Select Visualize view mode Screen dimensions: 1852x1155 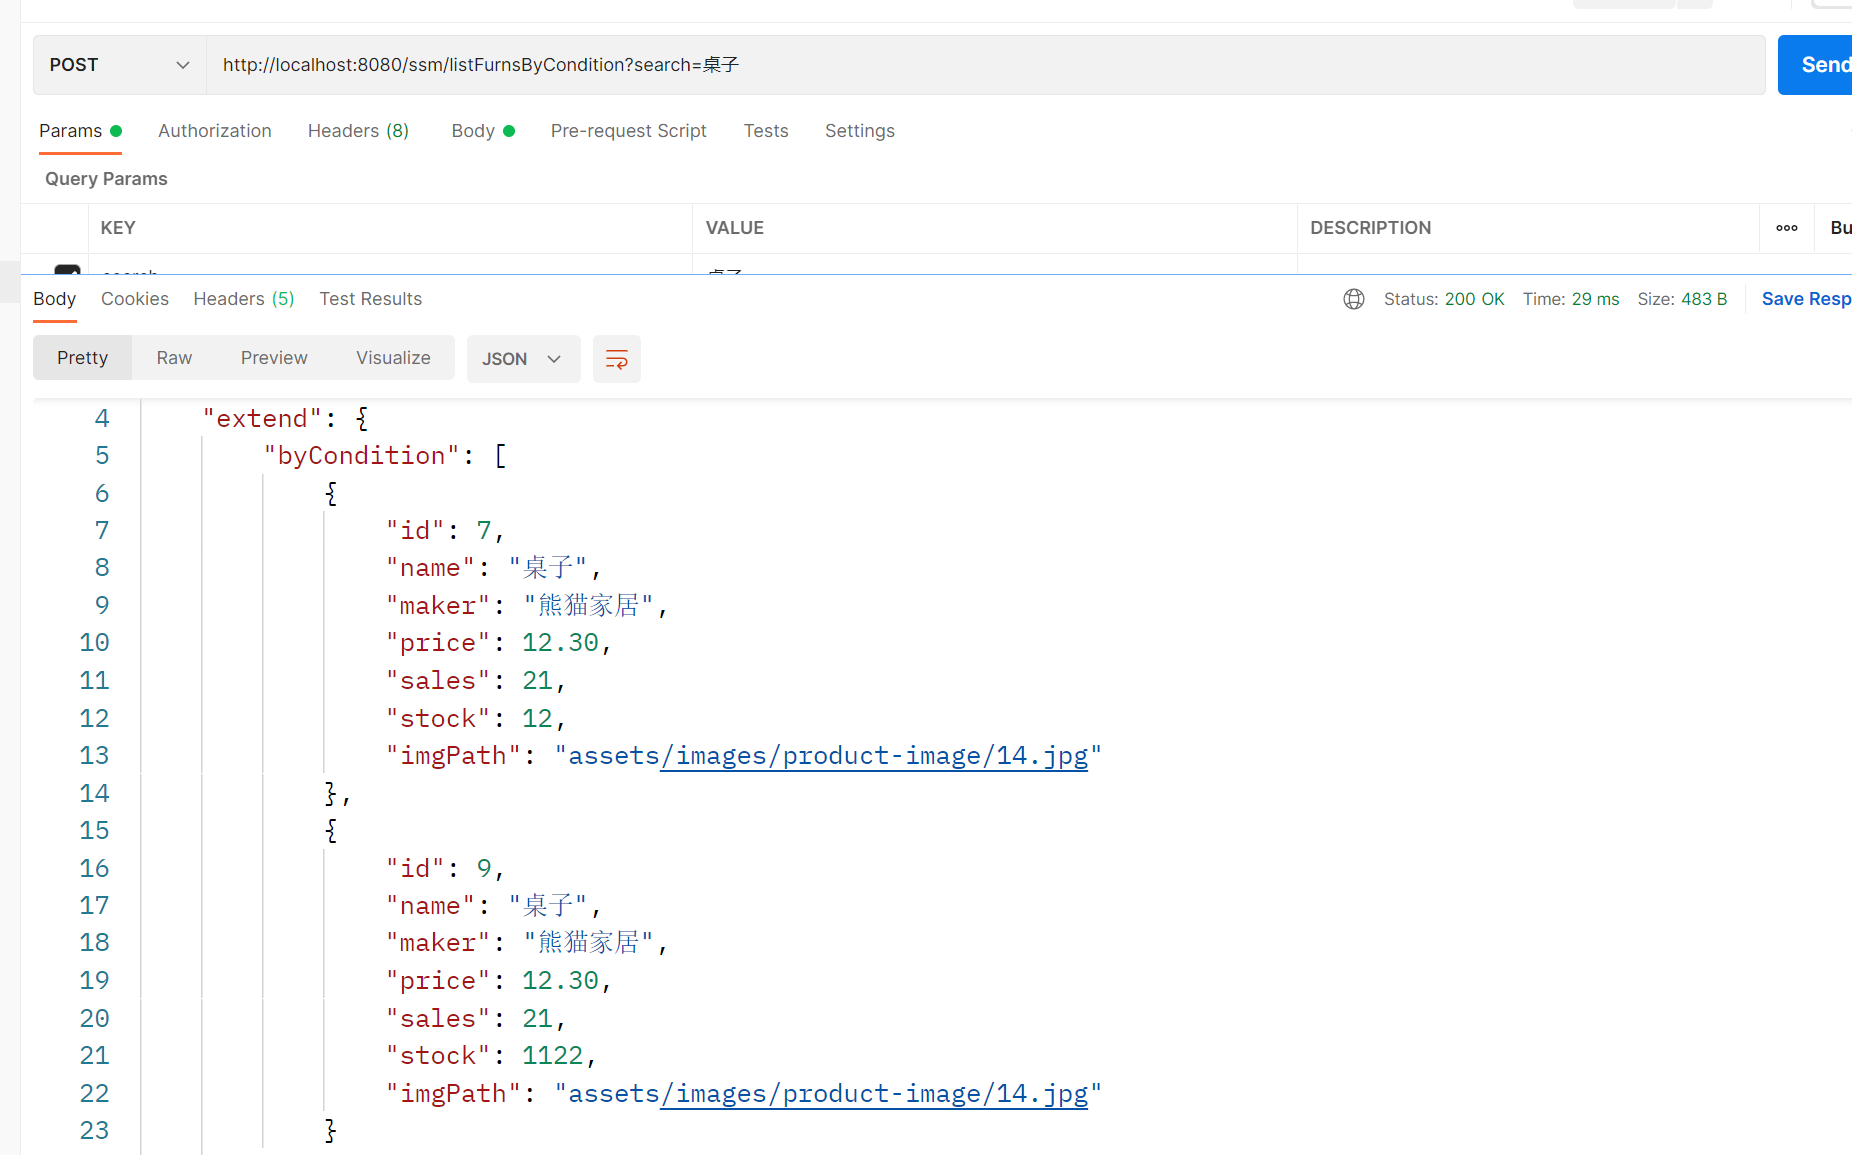(x=393, y=358)
